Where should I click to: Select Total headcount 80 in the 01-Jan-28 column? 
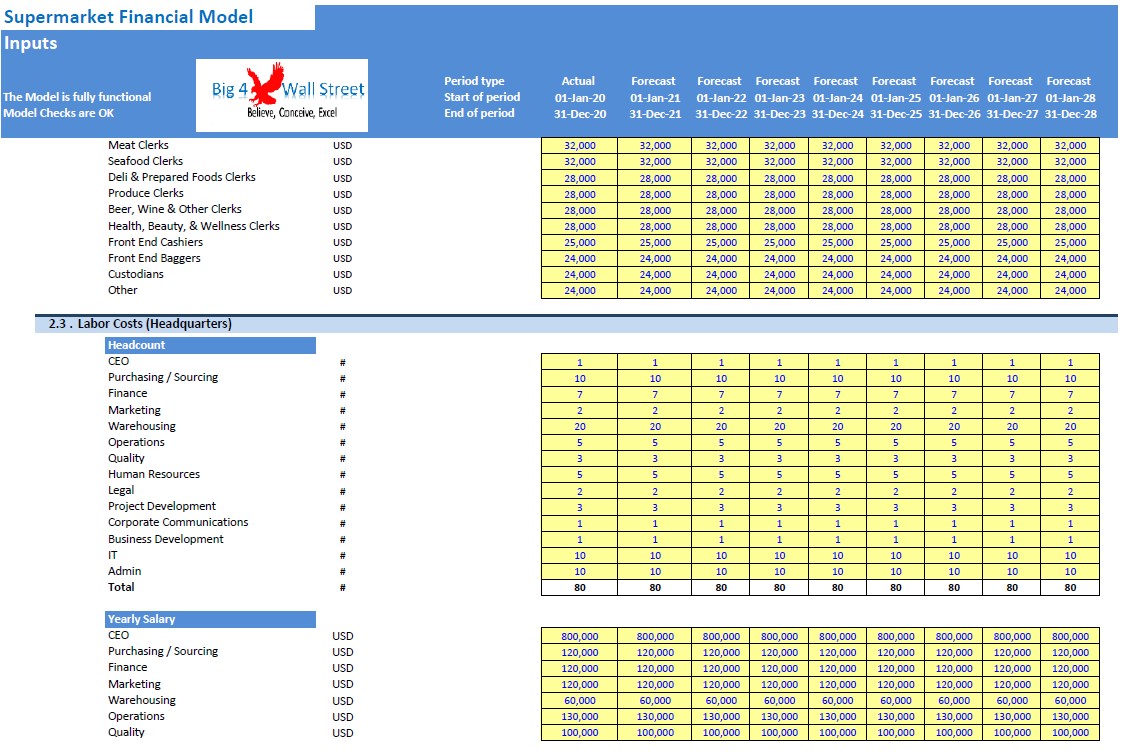tap(1070, 588)
